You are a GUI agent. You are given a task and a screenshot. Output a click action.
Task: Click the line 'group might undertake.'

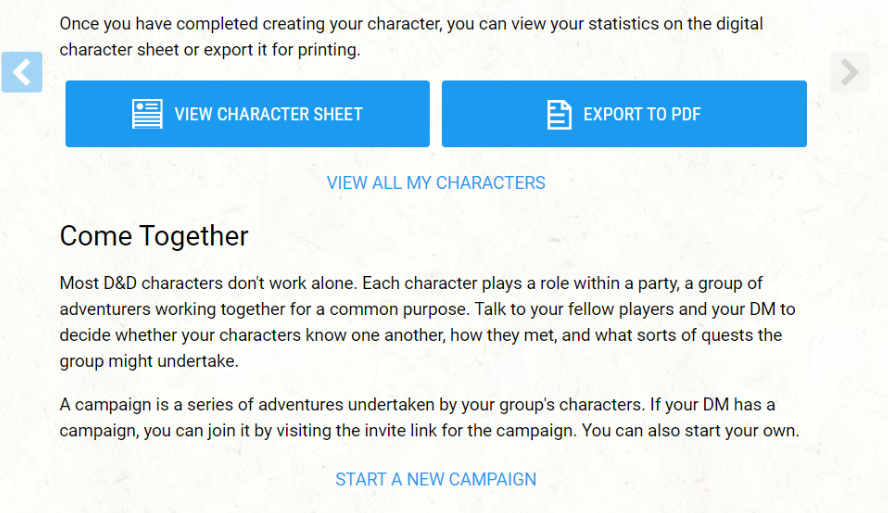click(149, 361)
